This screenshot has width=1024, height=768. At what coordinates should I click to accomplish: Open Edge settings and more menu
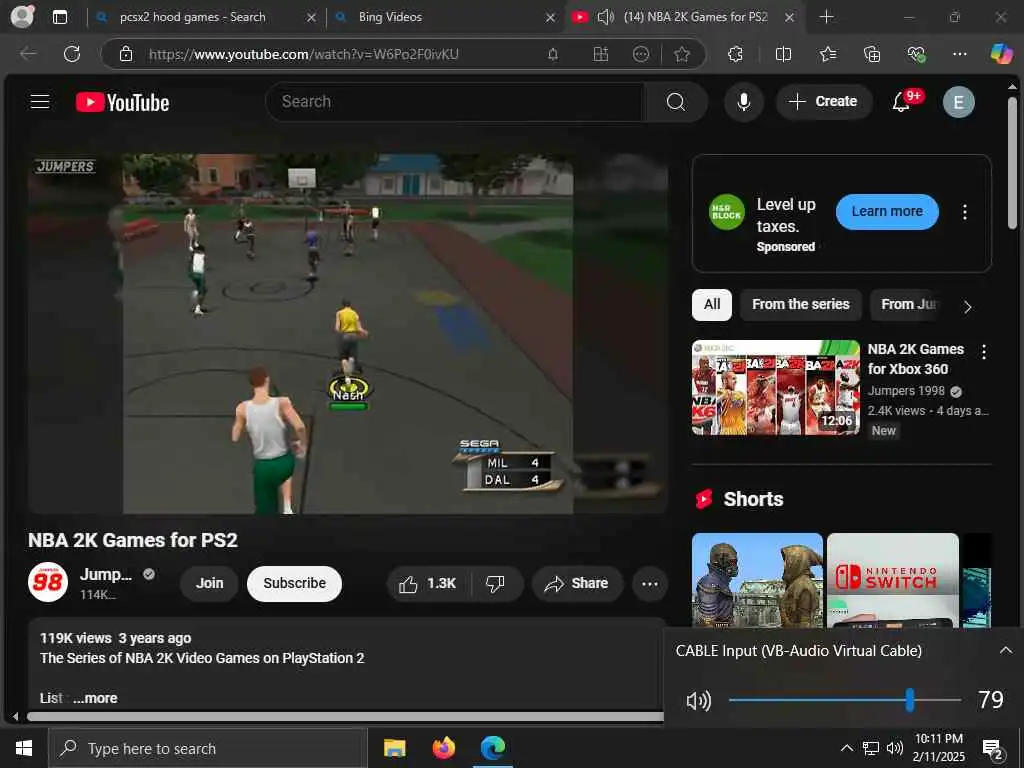click(x=959, y=54)
